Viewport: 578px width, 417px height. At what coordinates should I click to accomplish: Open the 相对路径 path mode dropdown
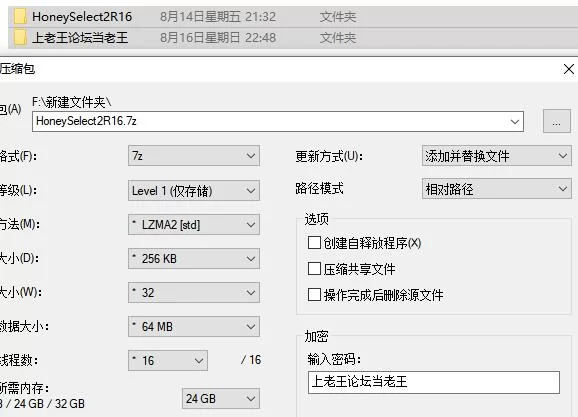tap(497, 189)
